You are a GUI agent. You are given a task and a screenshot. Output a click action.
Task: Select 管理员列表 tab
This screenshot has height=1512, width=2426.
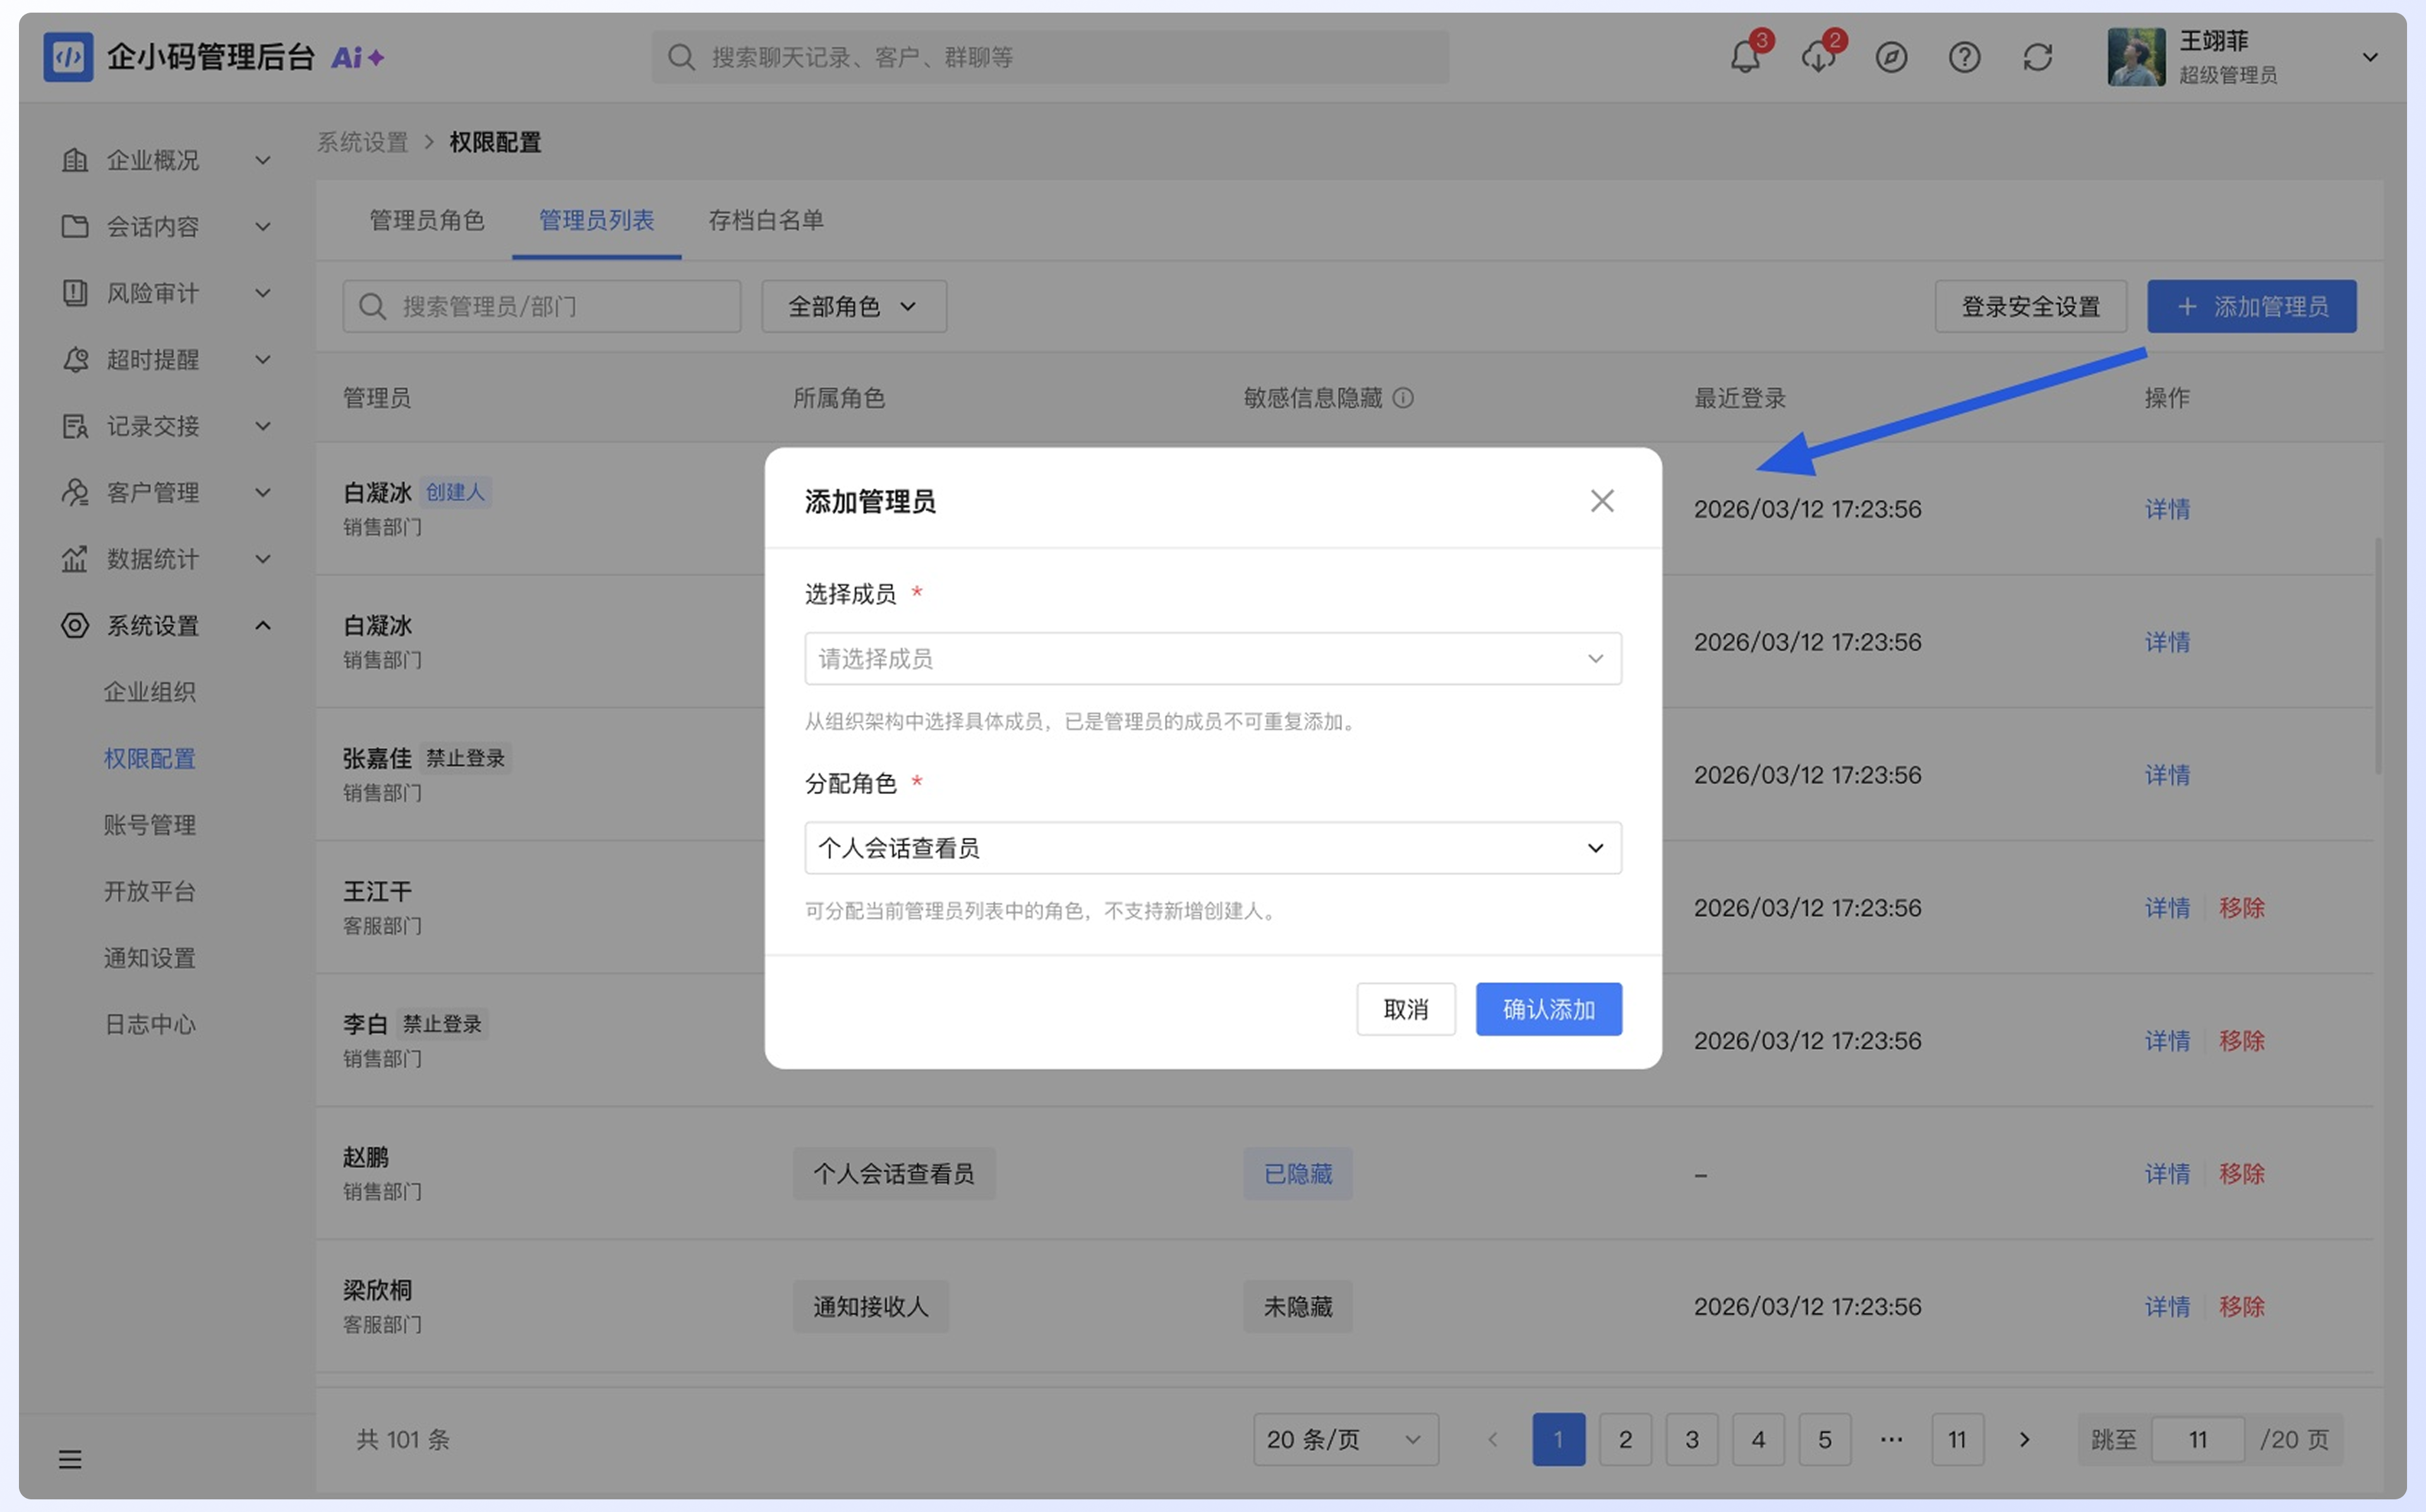click(x=596, y=220)
